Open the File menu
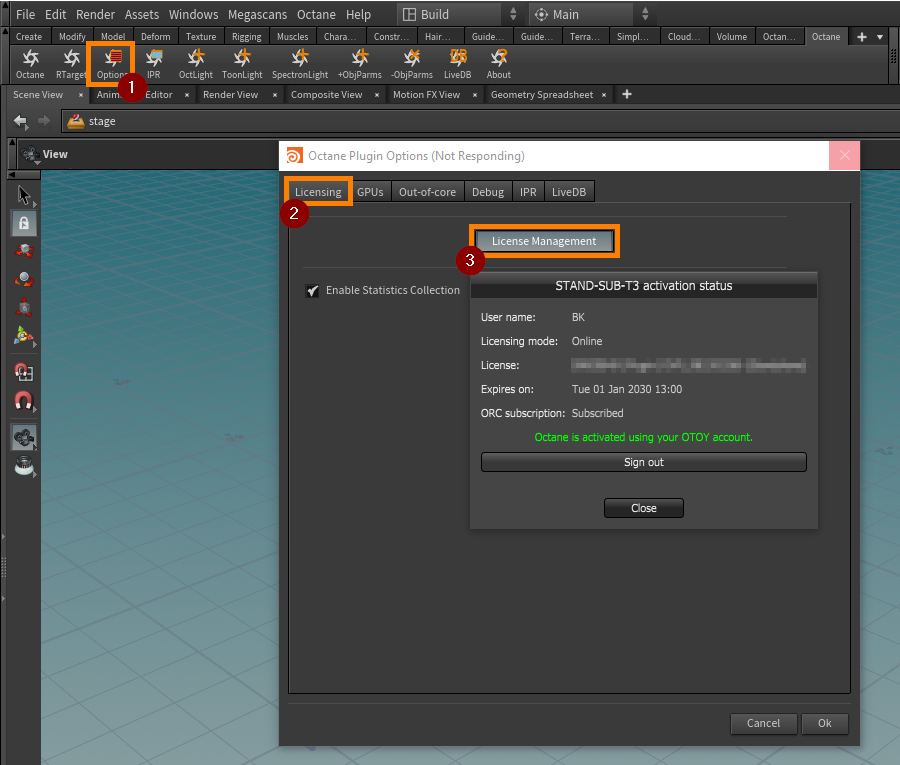 click(25, 14)
